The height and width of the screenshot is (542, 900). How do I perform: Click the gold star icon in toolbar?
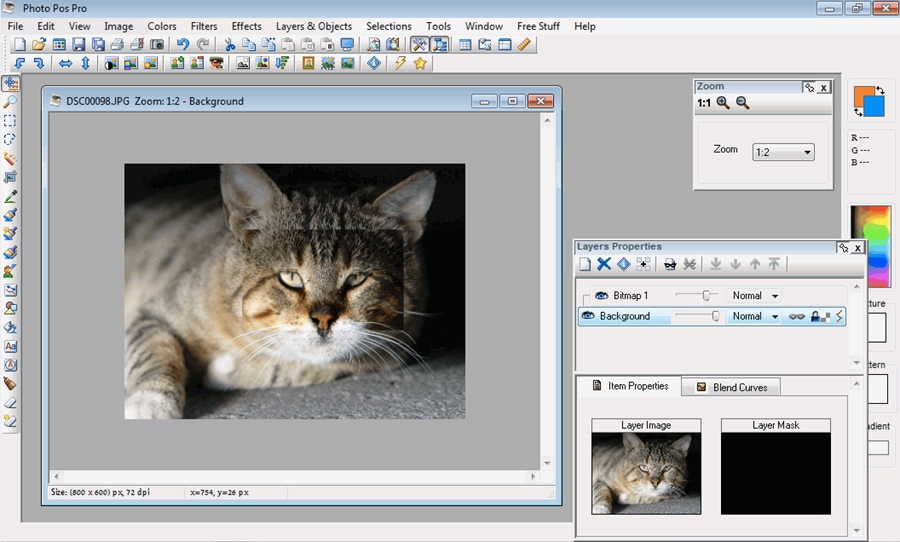click(420, 63)
